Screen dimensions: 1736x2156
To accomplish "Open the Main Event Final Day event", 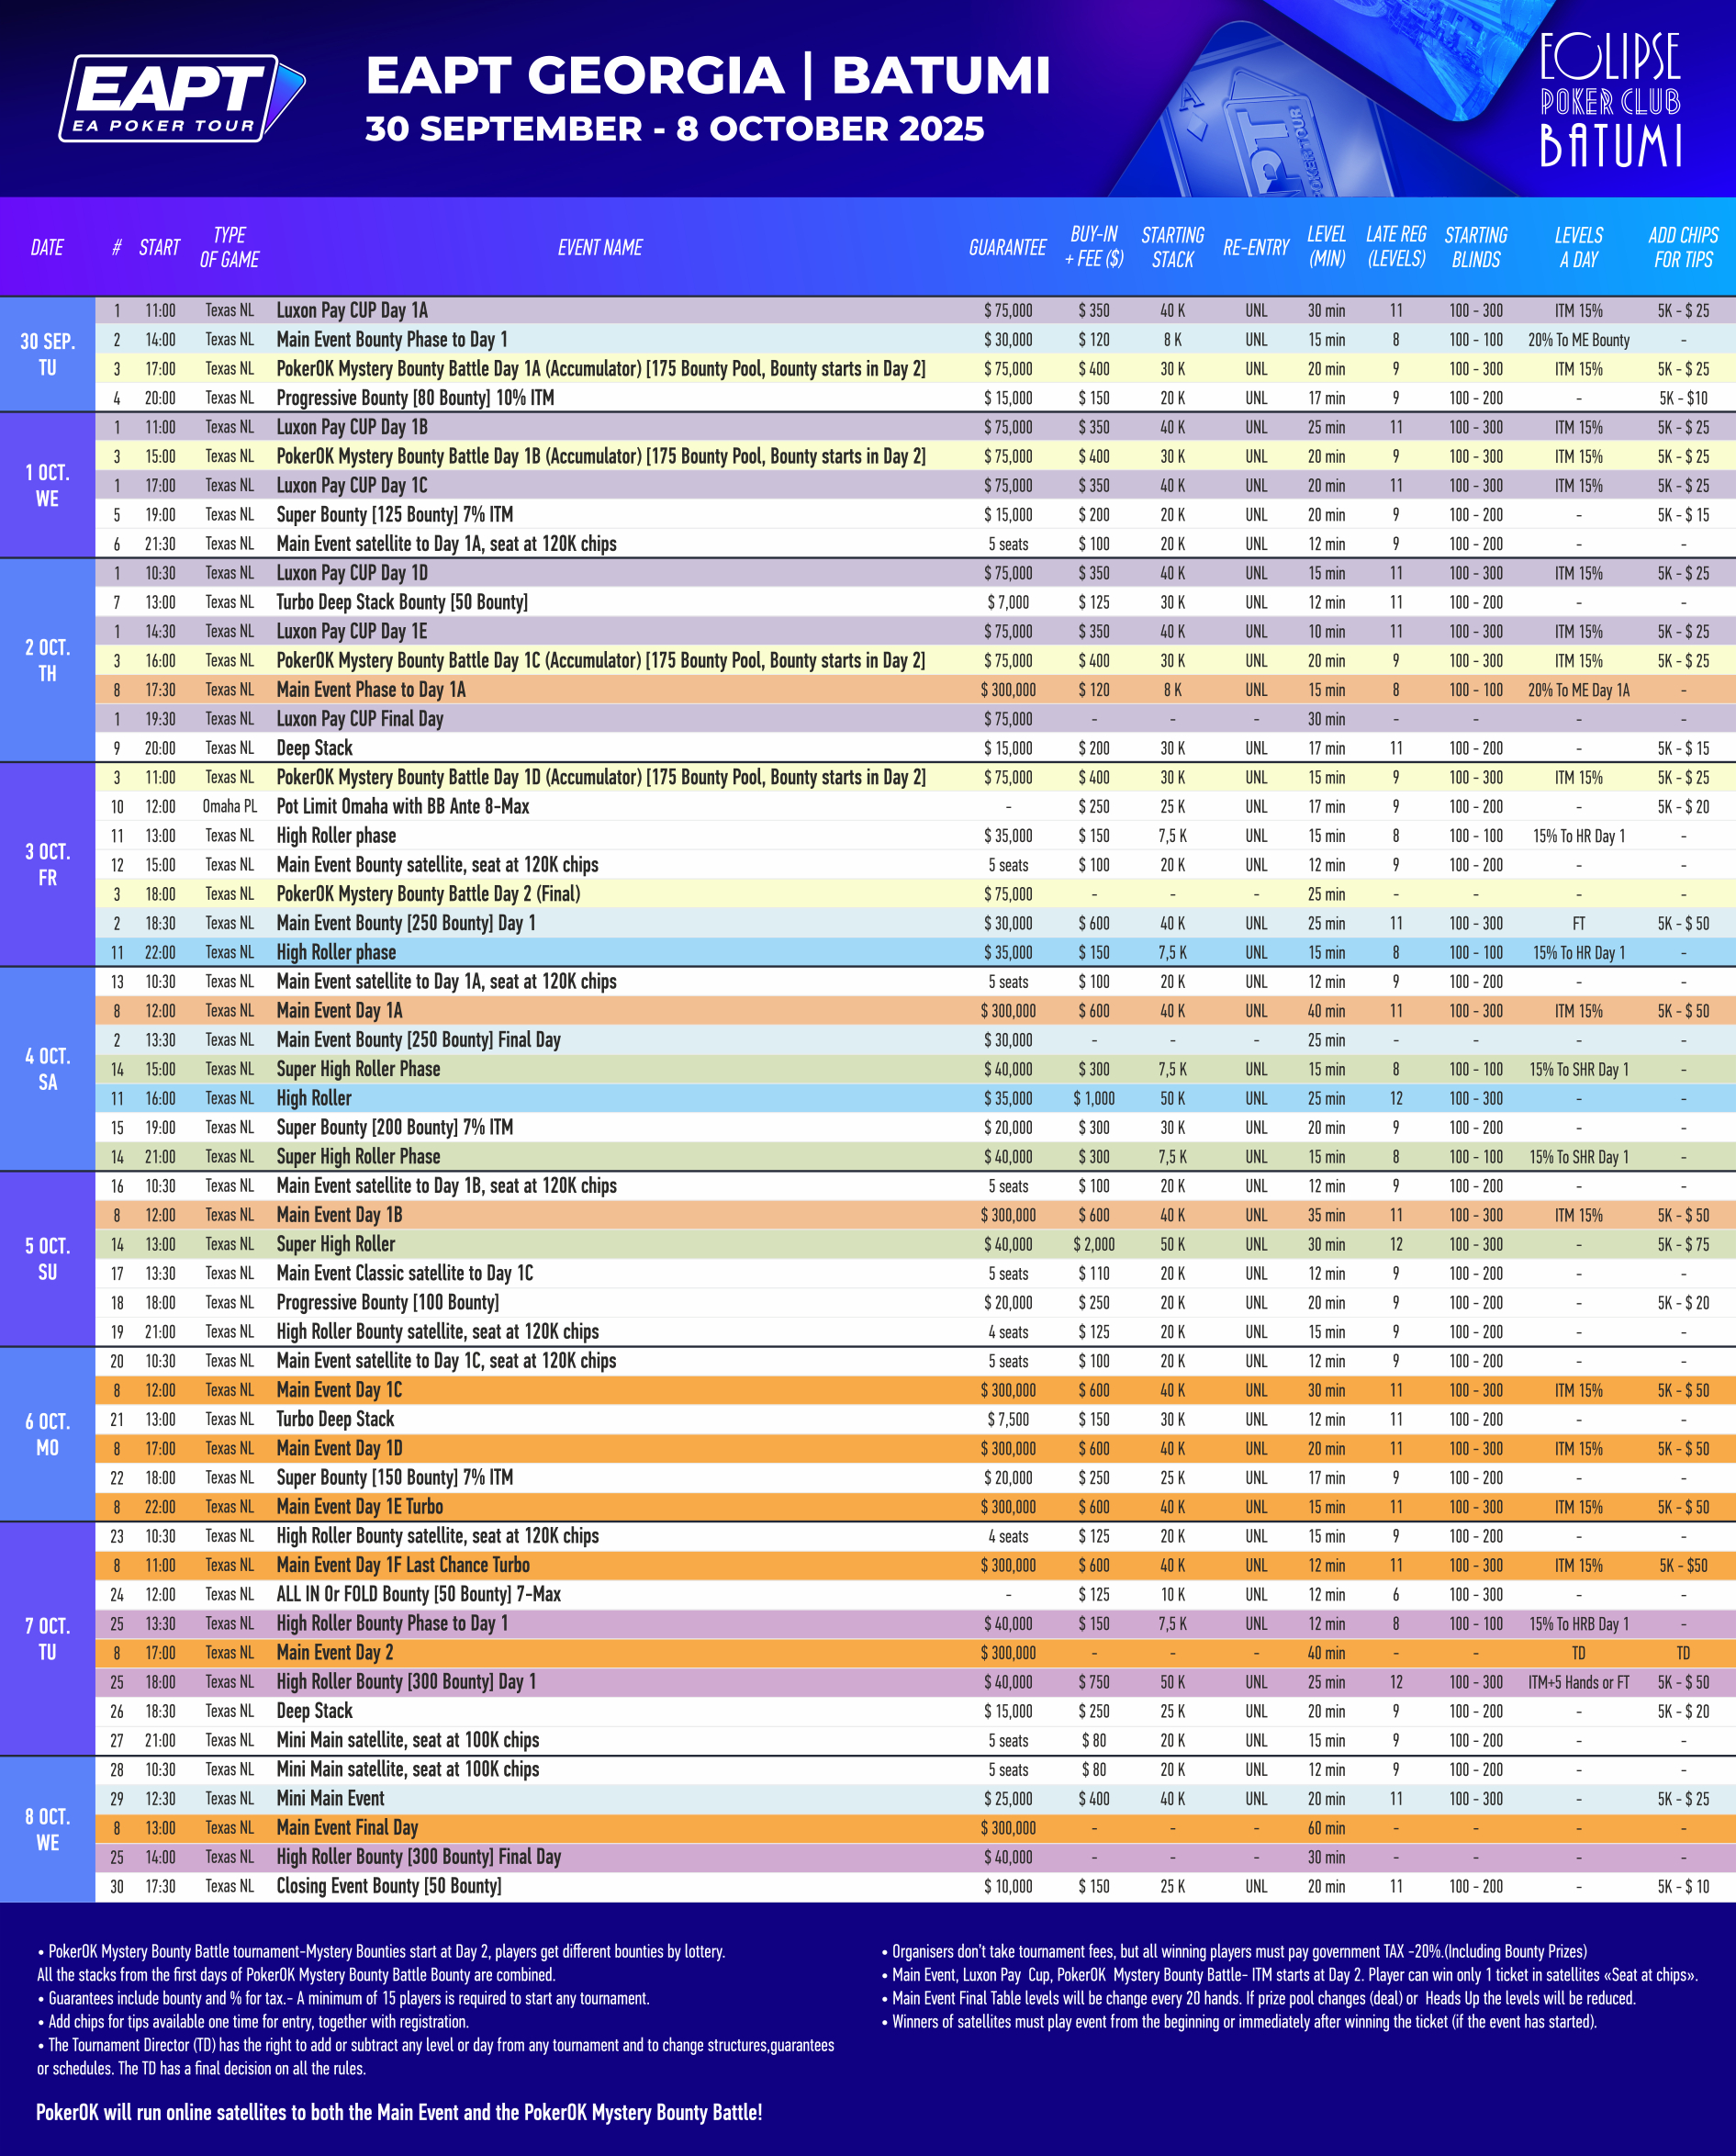I will [347, 1828].
